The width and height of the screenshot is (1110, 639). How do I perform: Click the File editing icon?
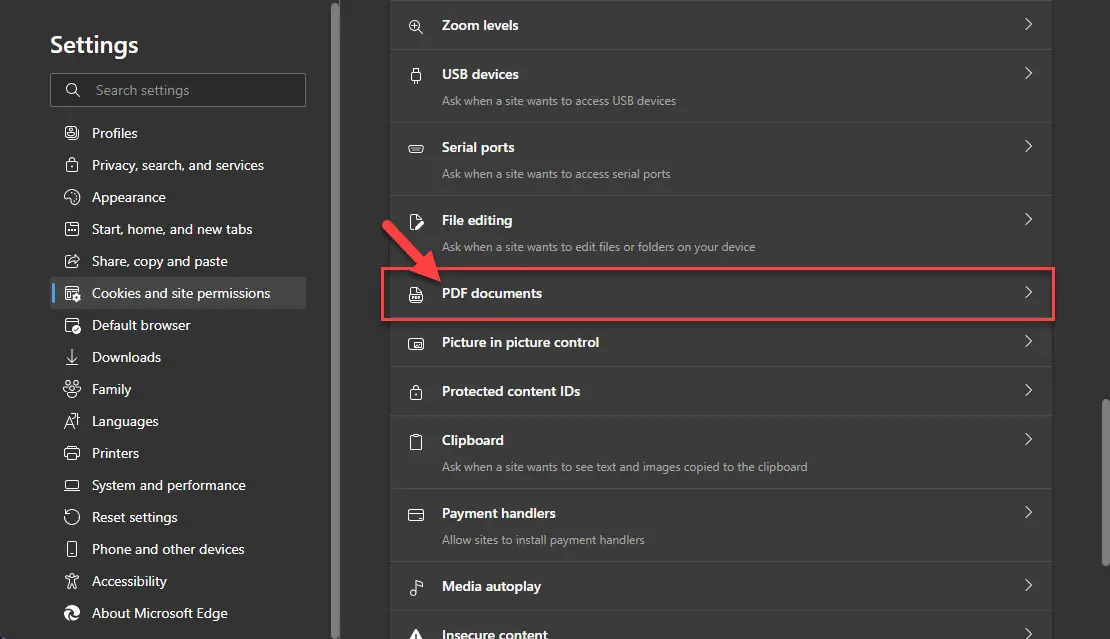point(416,220)
